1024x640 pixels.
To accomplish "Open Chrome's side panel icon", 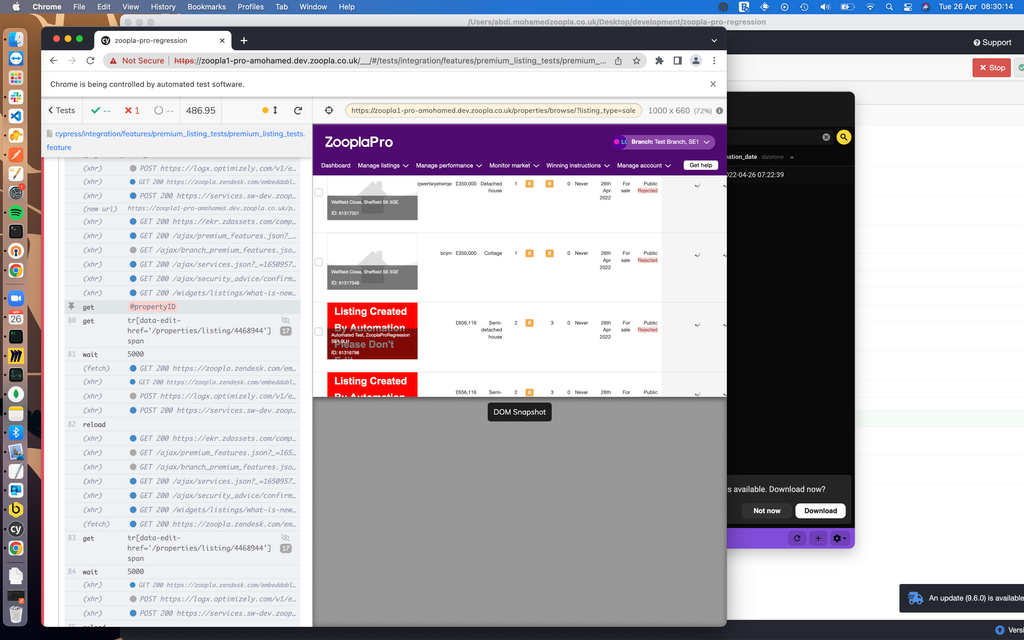I will [677, 61].
